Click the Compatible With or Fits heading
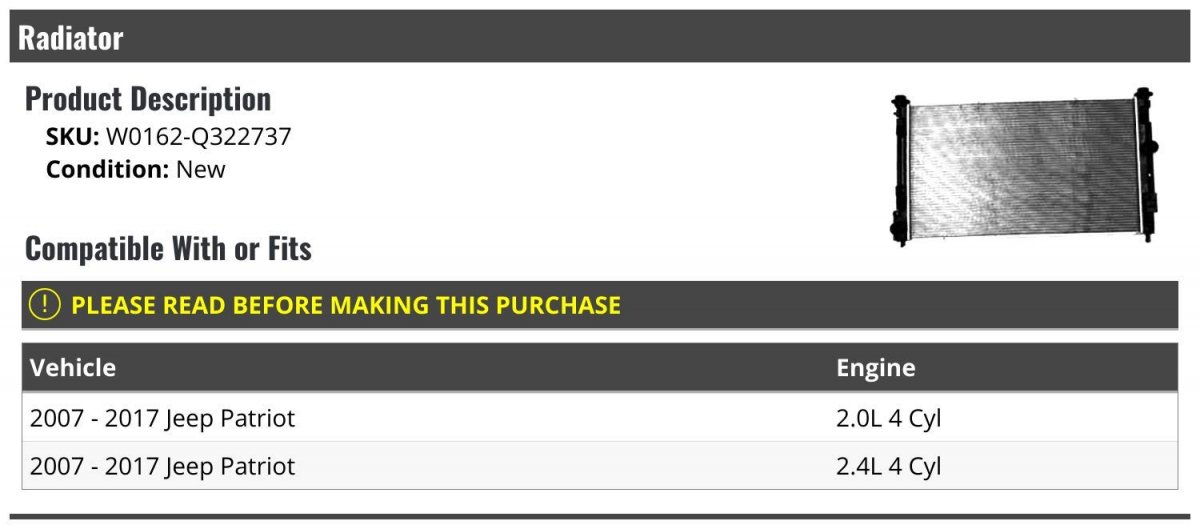 168,248
